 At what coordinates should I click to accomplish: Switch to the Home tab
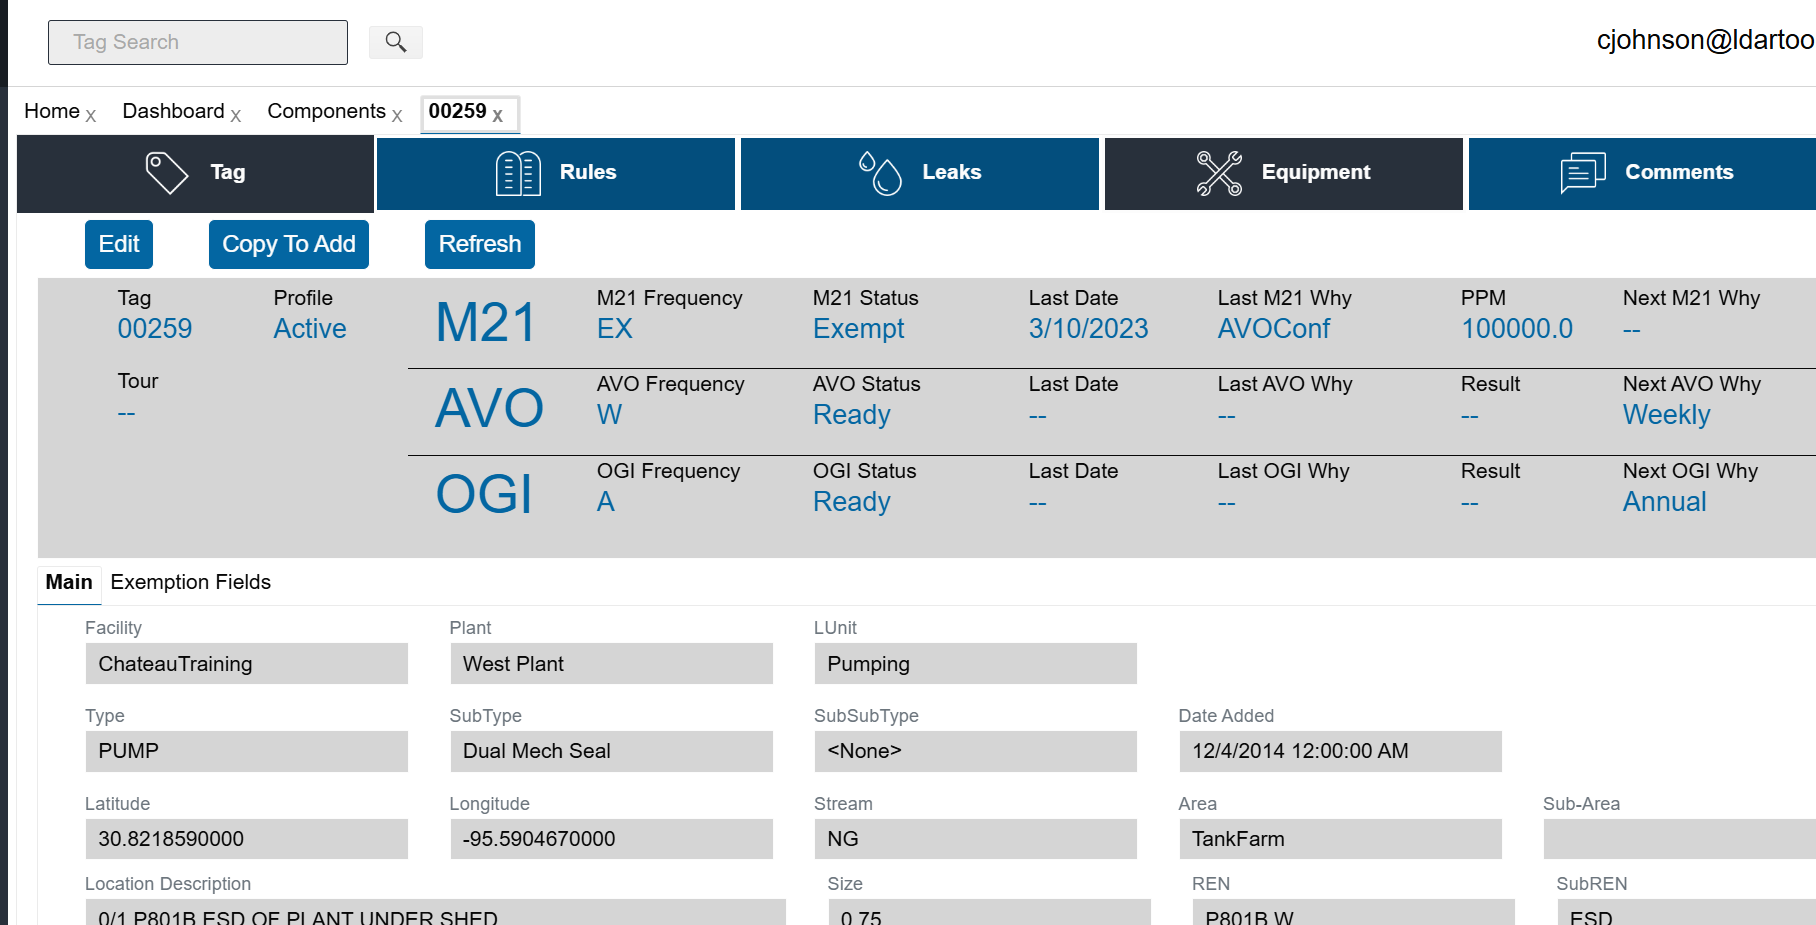pyautogui.click(x=52, y=111)
